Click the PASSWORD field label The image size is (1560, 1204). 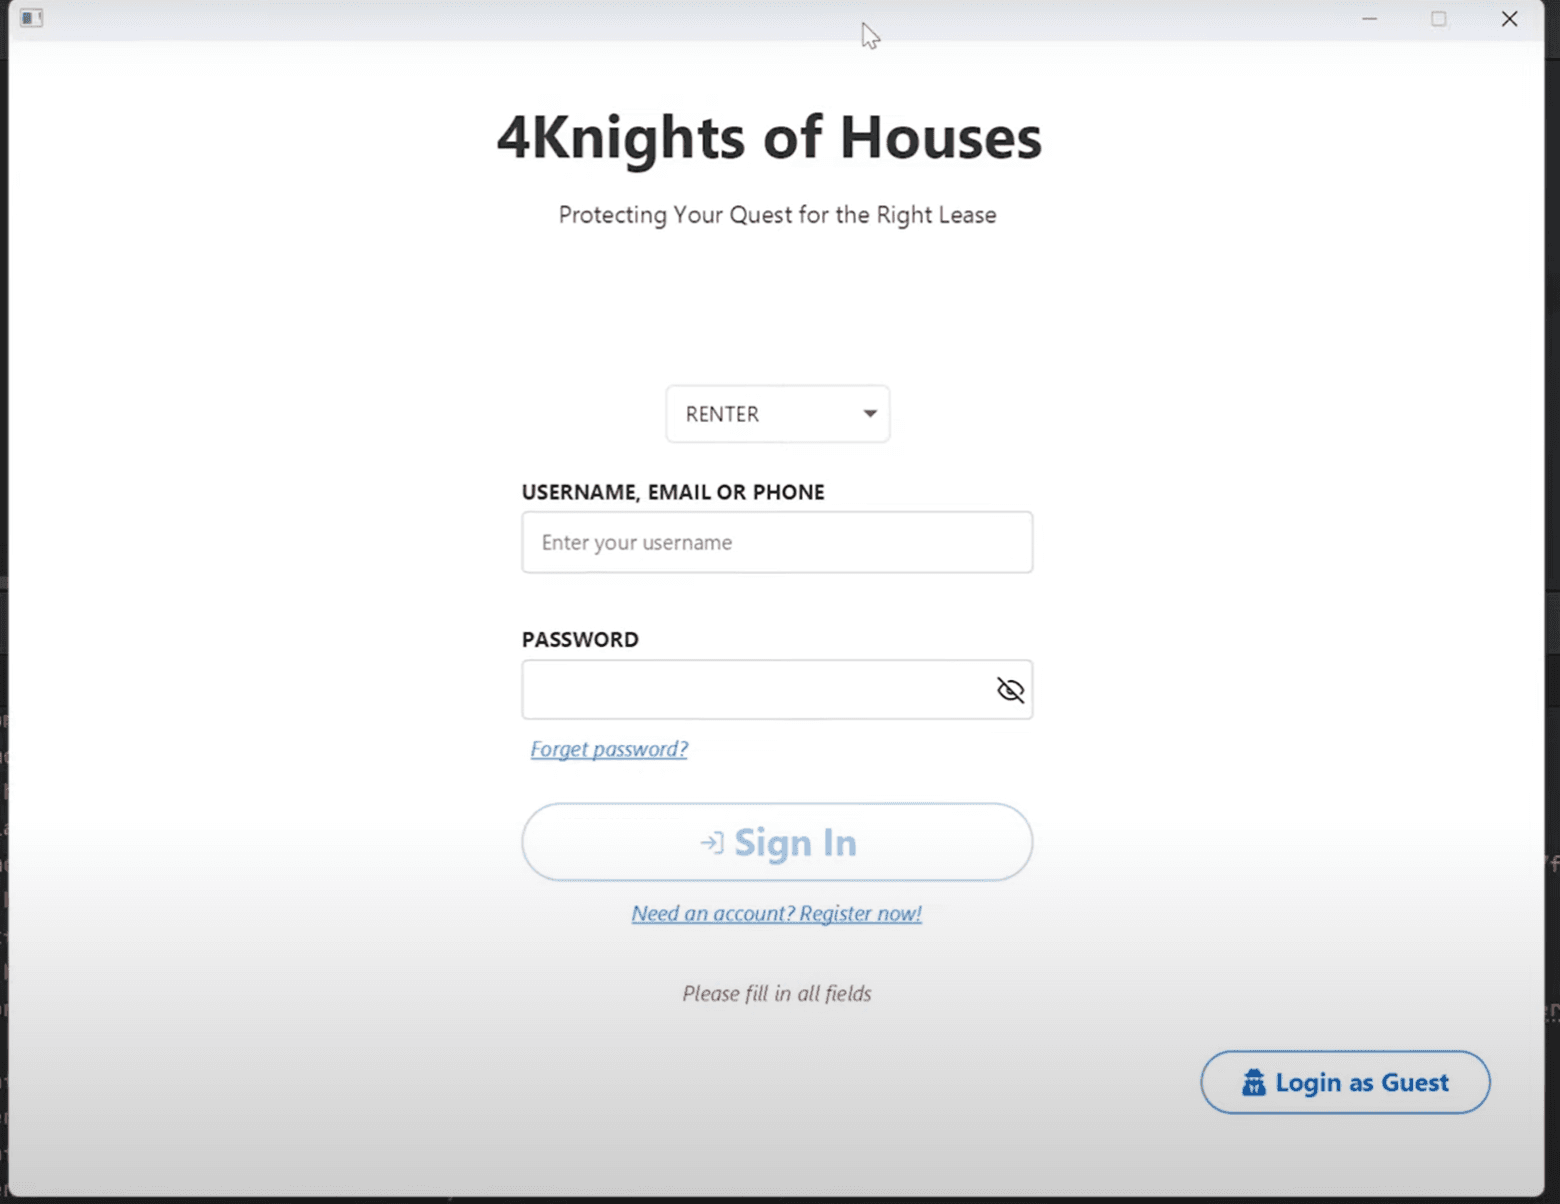(x=580, y=638)
